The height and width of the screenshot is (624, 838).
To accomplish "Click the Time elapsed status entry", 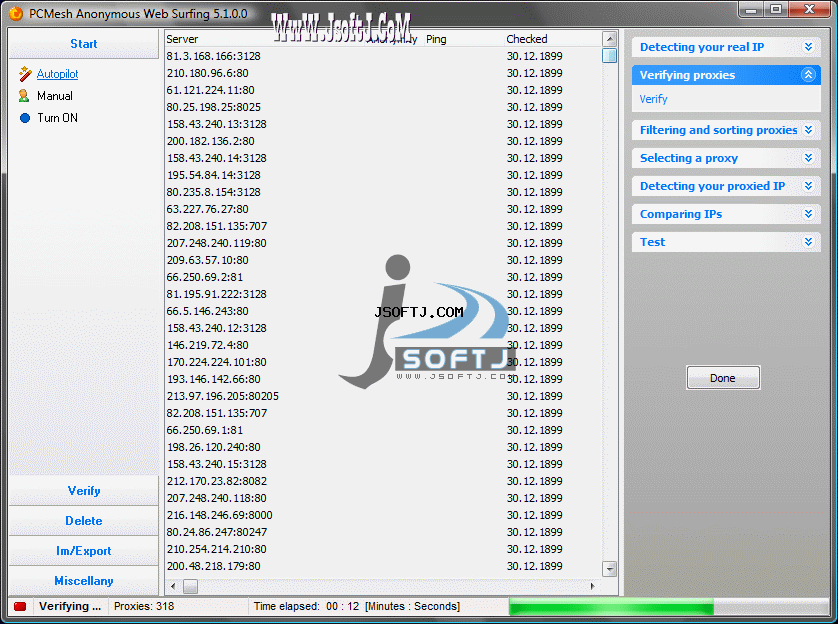I will [356, 606].
